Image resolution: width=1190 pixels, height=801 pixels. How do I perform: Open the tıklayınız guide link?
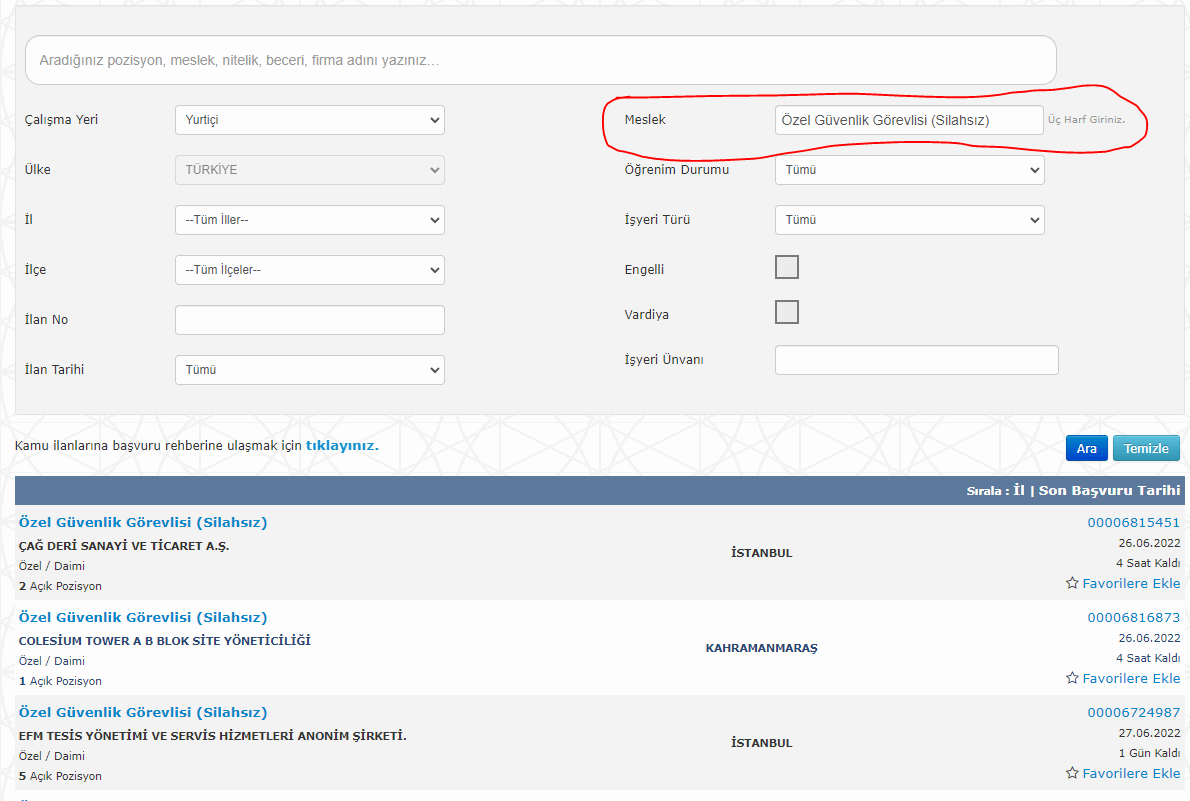[342, 445]
